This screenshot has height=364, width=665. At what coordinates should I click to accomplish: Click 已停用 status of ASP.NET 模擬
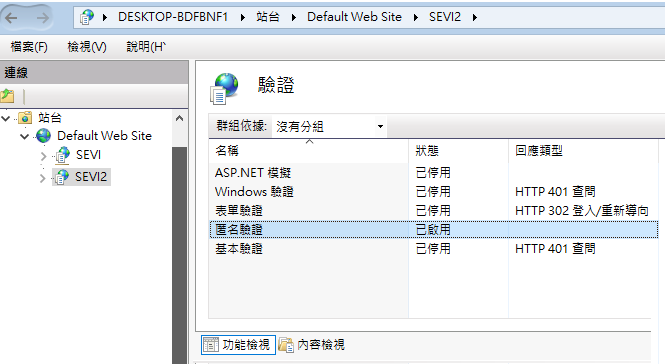433,173
